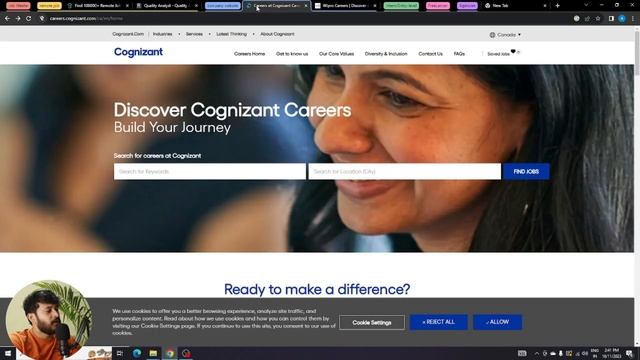Click the Cognizant.Com top link
The width and height of the screenshot is (640, 360).
[128, 34]
